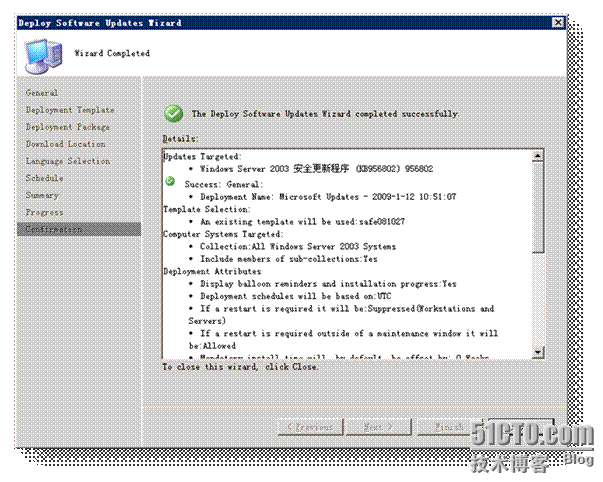This screenshot has height=482, width=603.
Task: Click 'Collection:All Windows Server 2003 Systems' line
Action: click(x=298, y=247)
